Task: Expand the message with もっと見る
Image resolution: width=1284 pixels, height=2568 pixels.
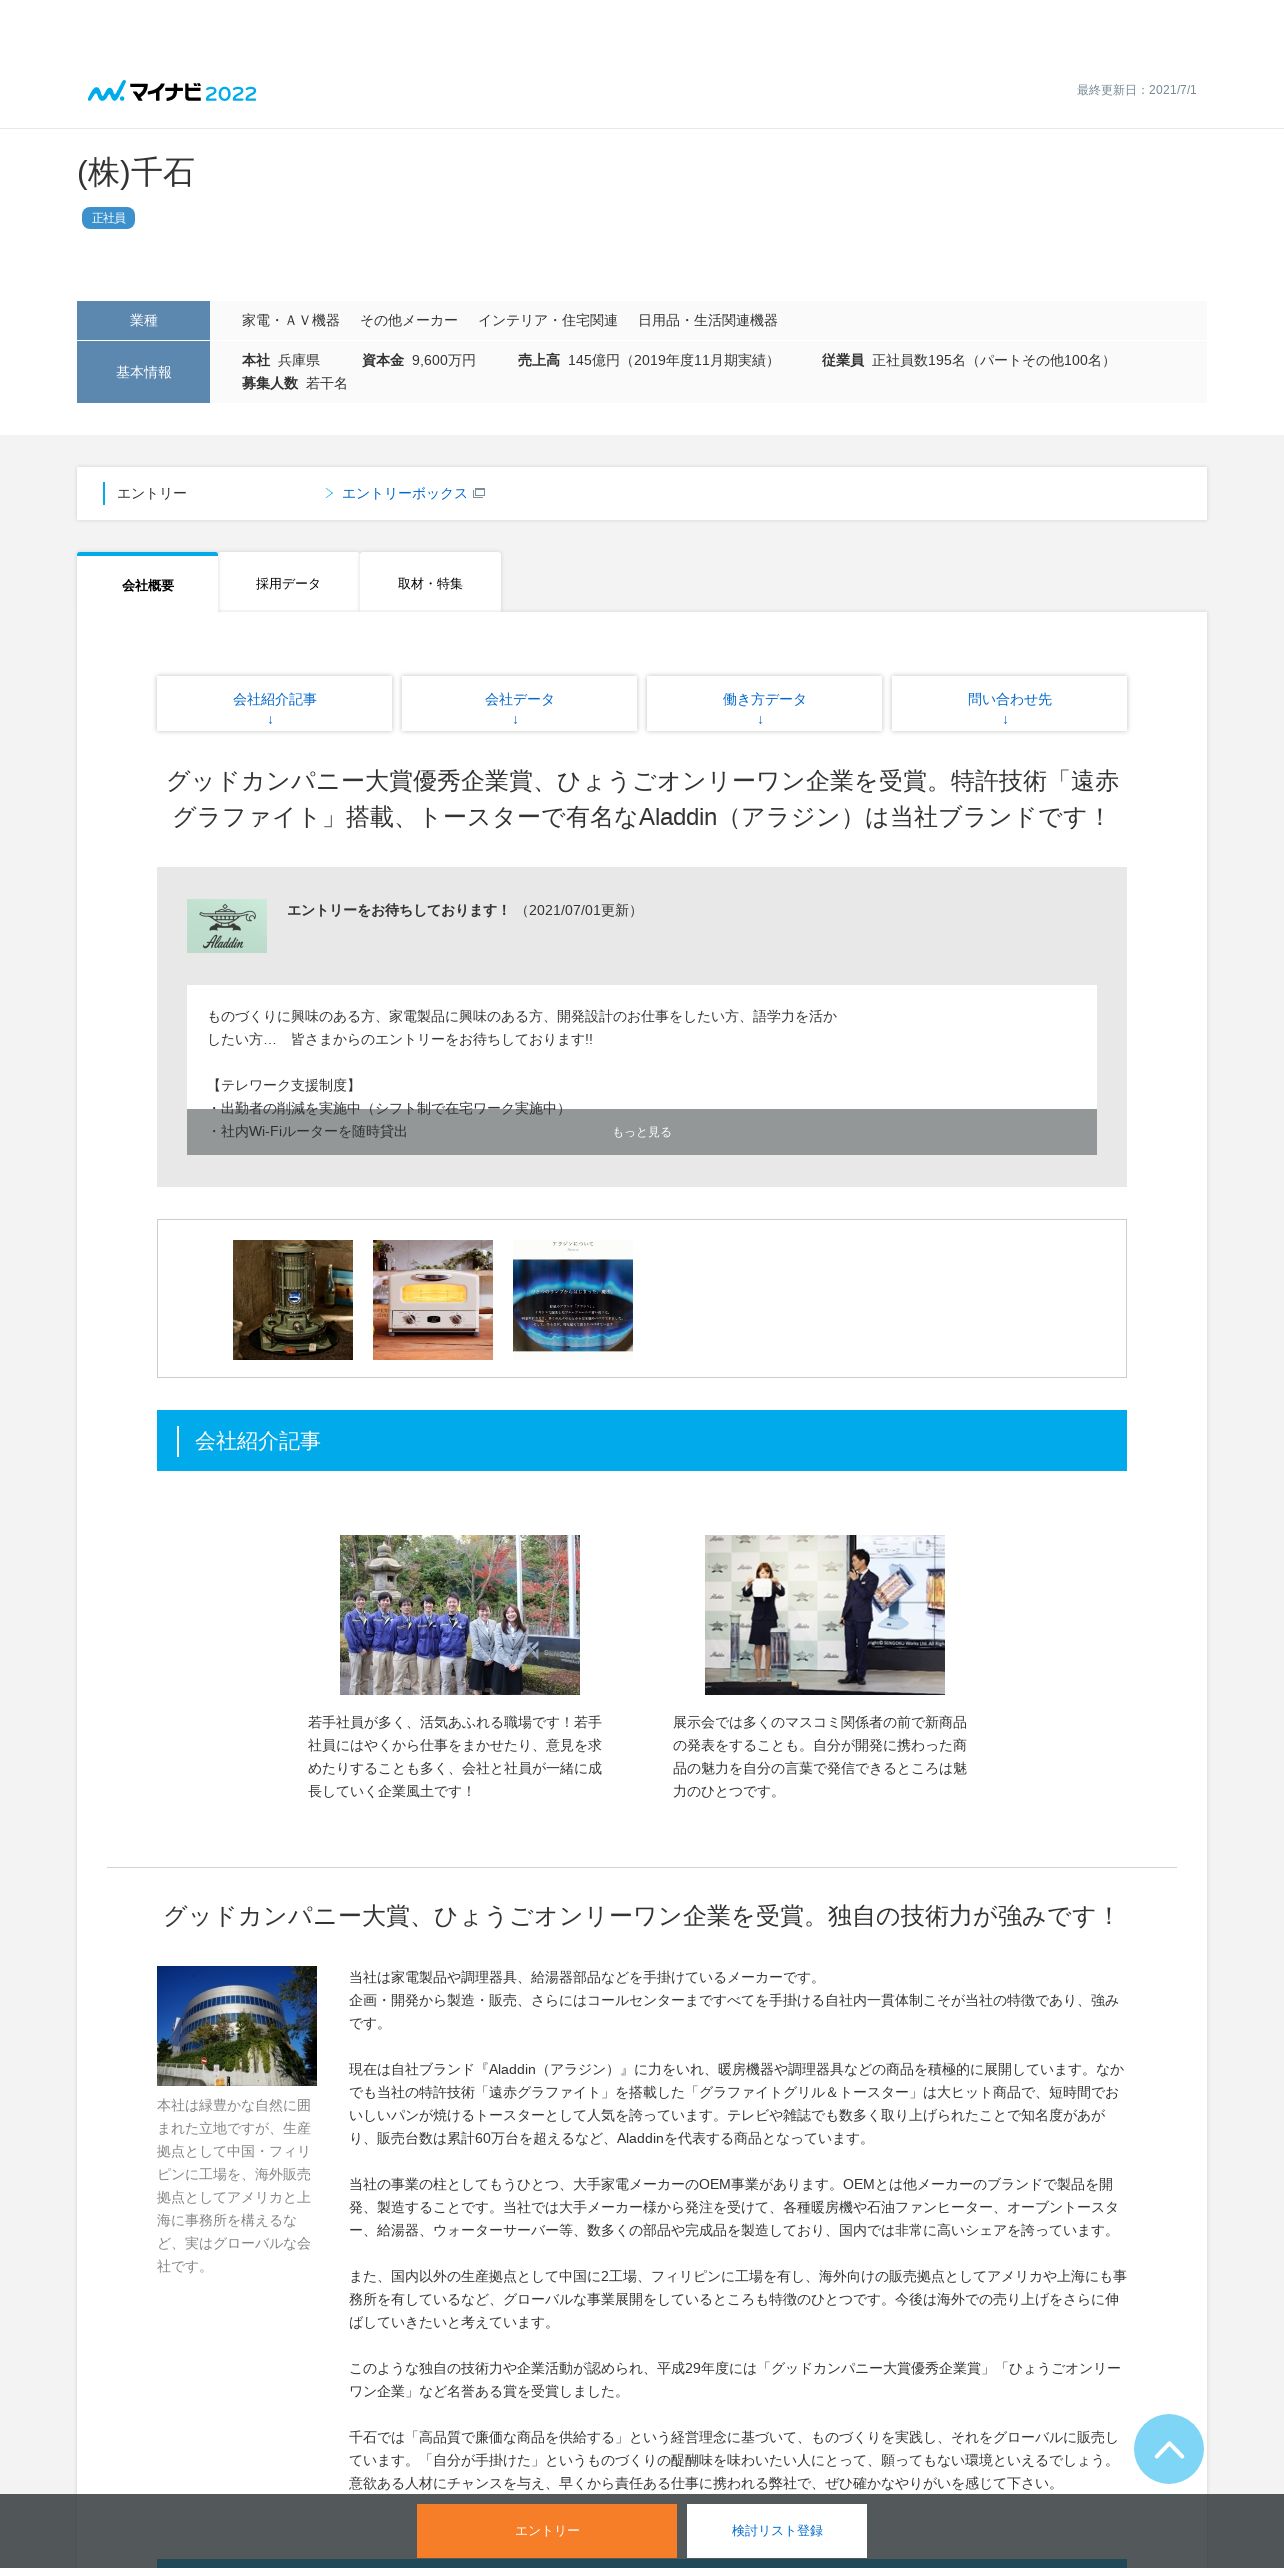Action: pyautogui.click(x=642, y=1132)
